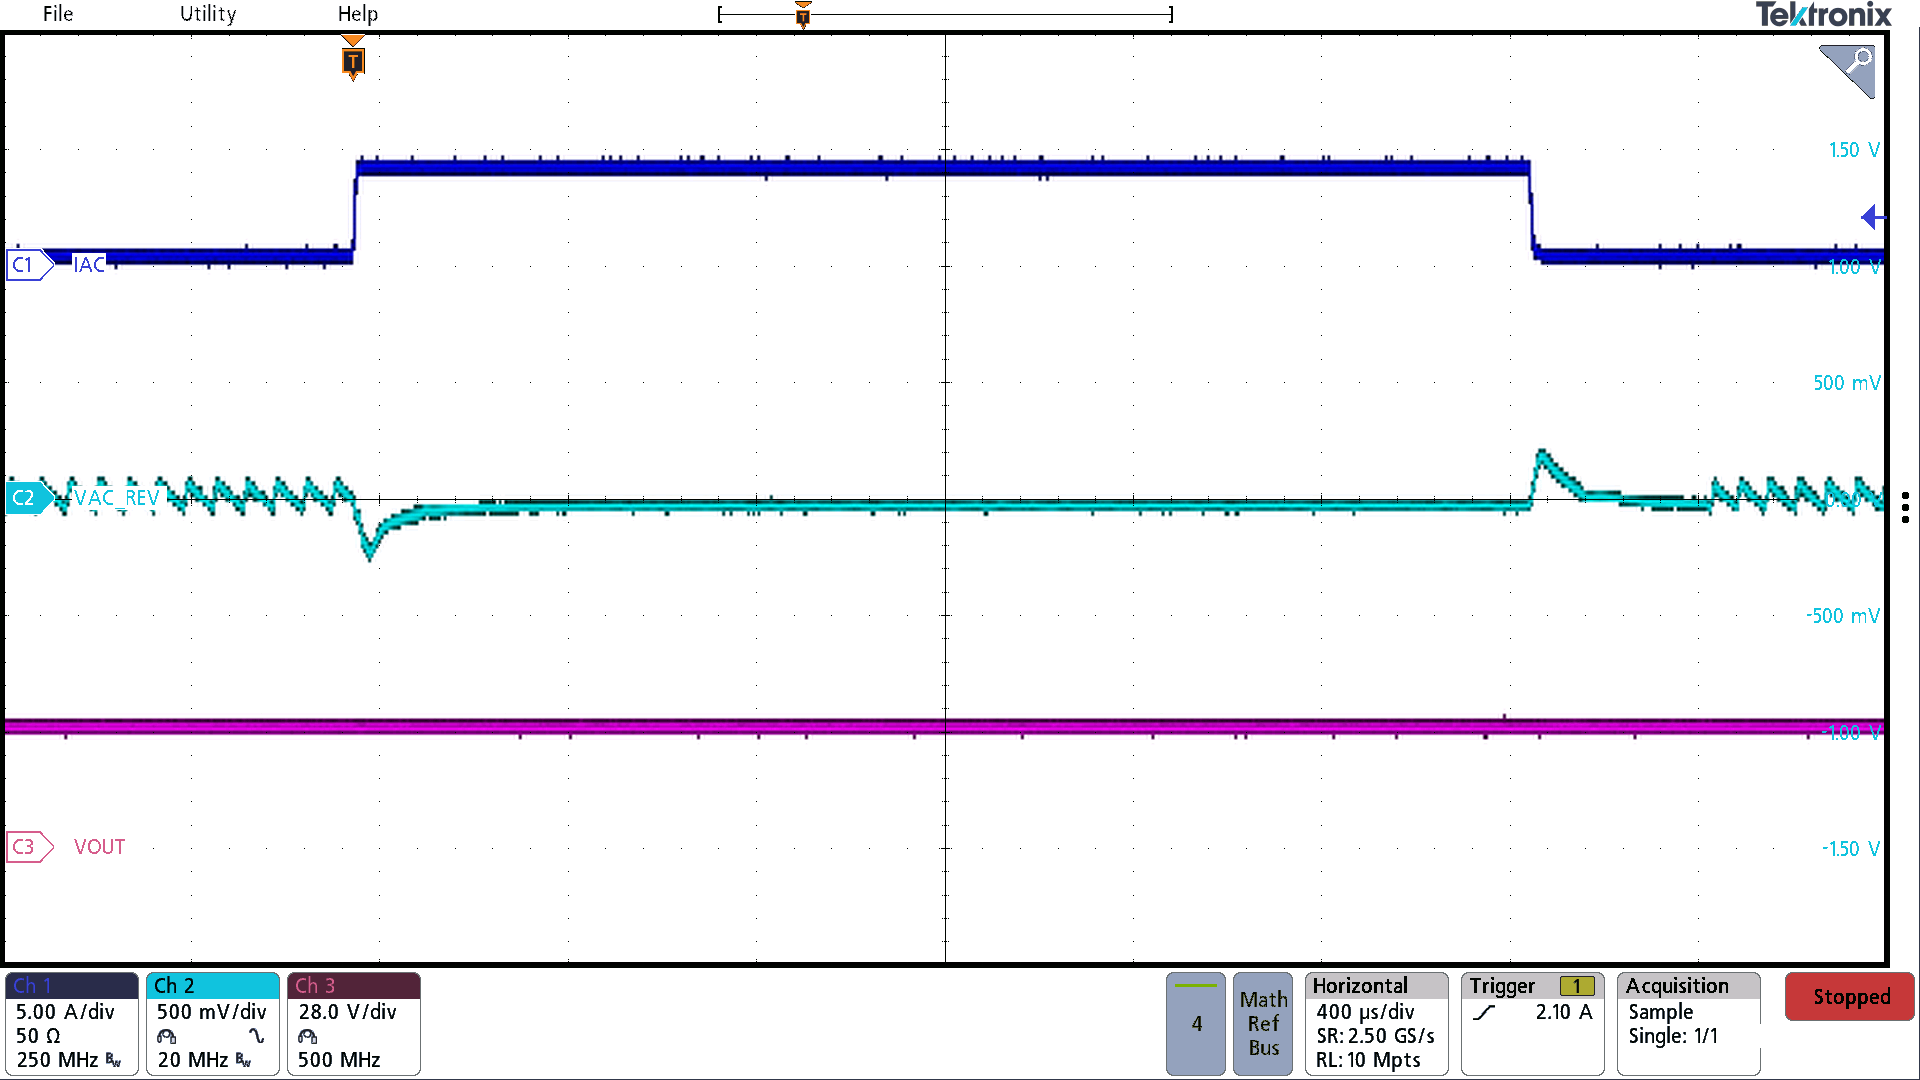
Task: Click the rising-edge slope icon in Trigger panel
Action: coord(1484,1012)
